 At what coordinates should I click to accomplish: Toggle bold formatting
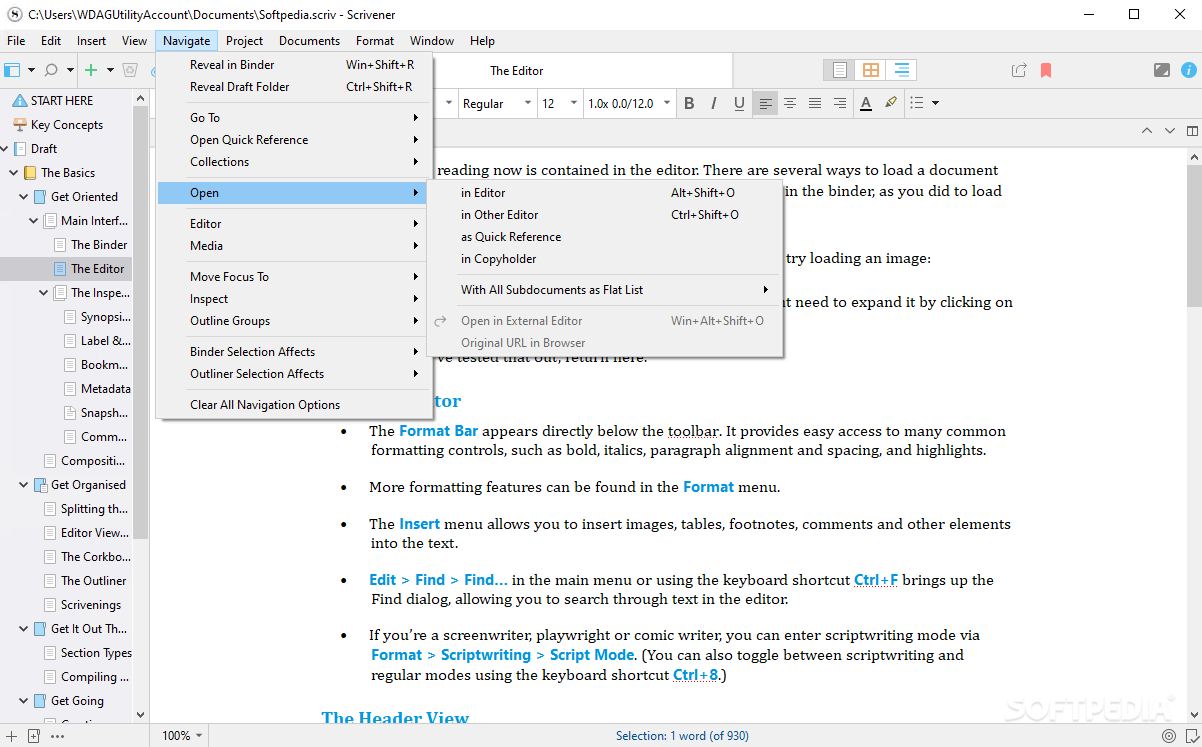point(689,103)
